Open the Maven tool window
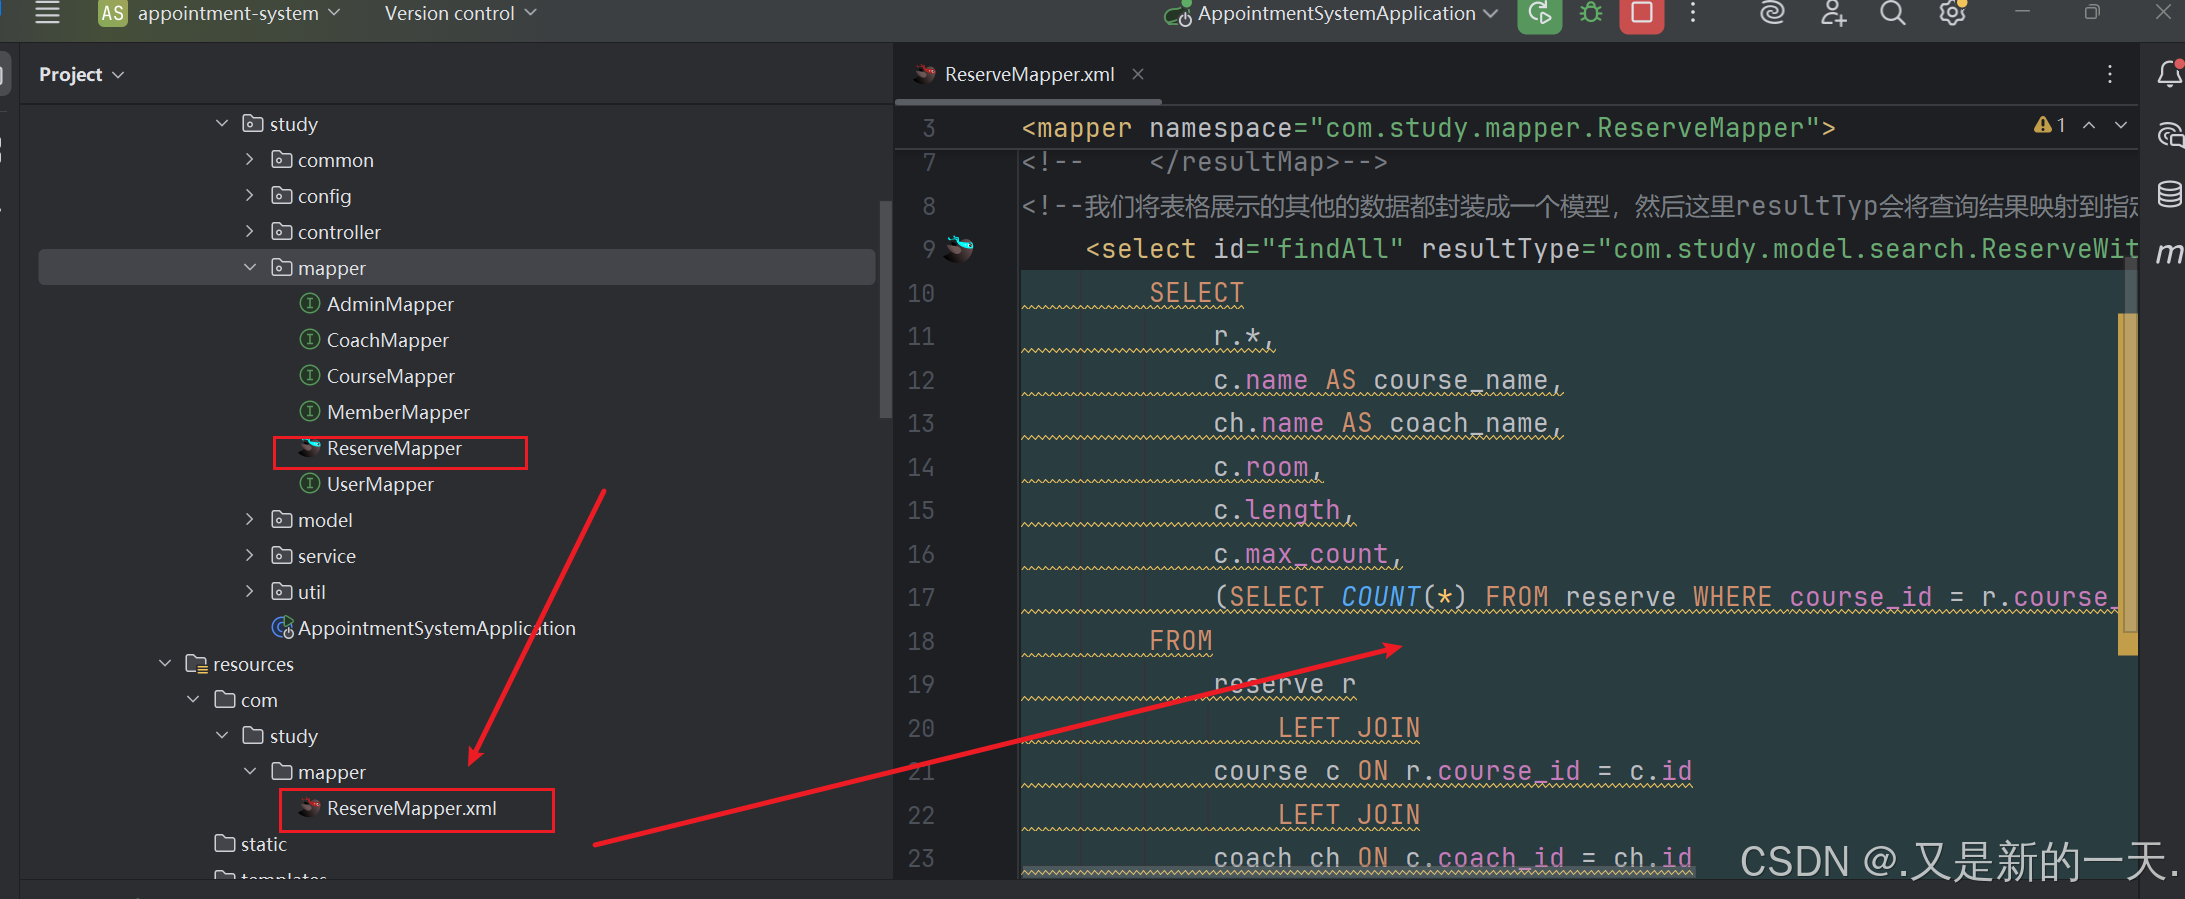Image resolution: width=2185 pixels, height=899 pixels. pos(2169,253)
